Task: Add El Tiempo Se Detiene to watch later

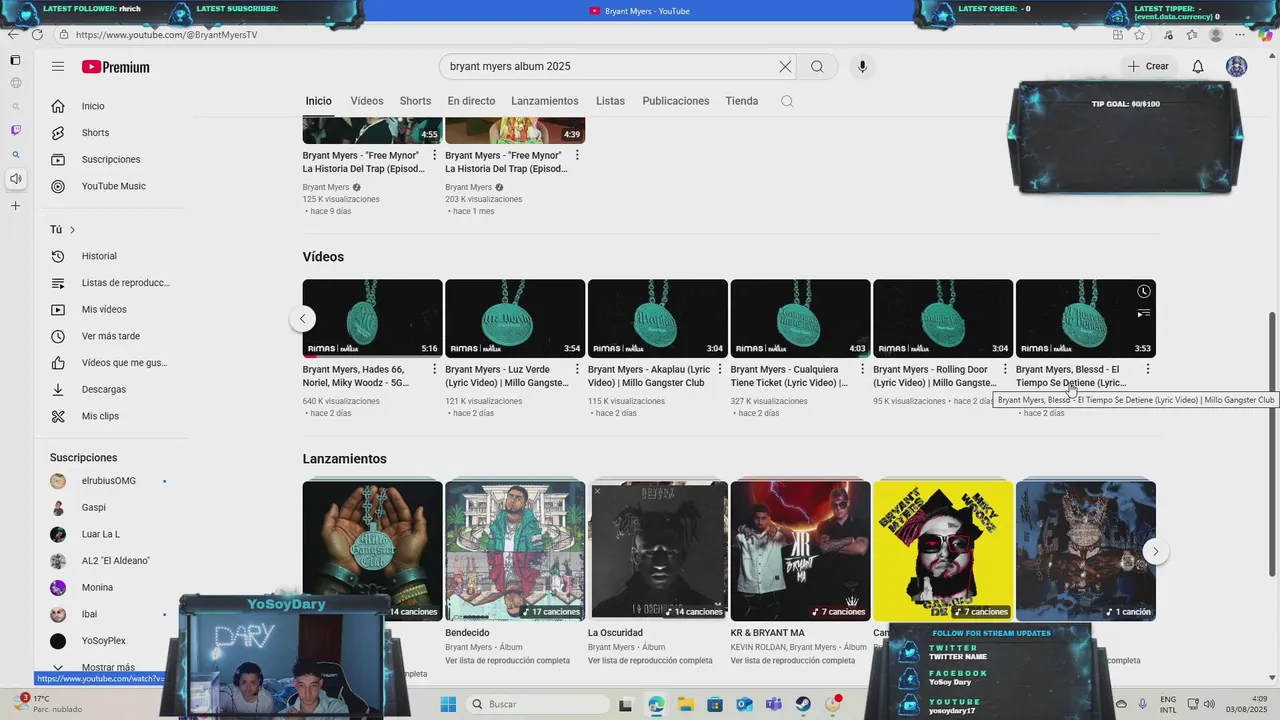Action: [x=1143, y=292]
